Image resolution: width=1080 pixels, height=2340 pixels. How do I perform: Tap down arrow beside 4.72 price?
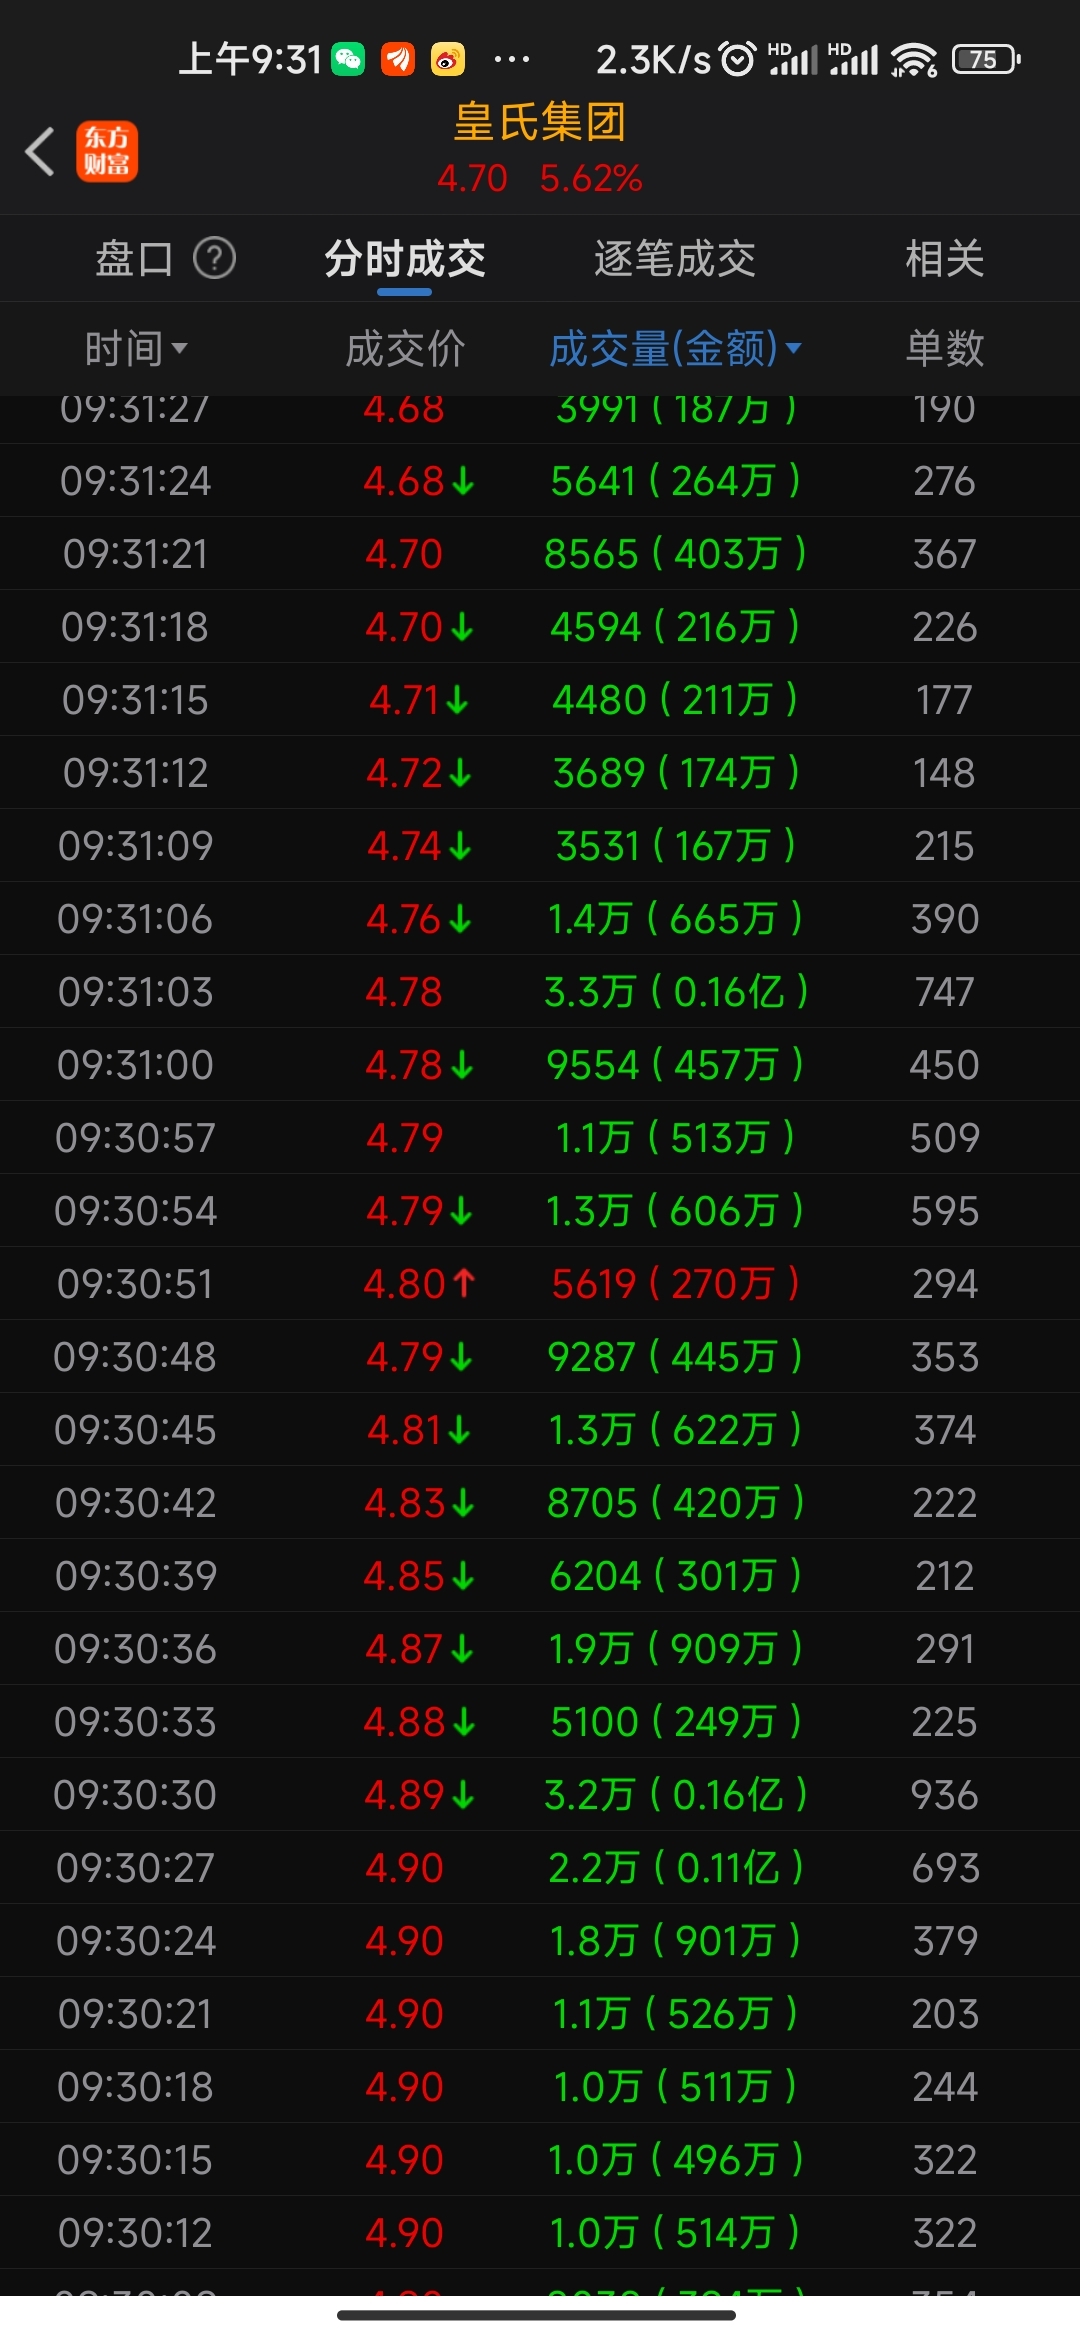pos(459,774)
